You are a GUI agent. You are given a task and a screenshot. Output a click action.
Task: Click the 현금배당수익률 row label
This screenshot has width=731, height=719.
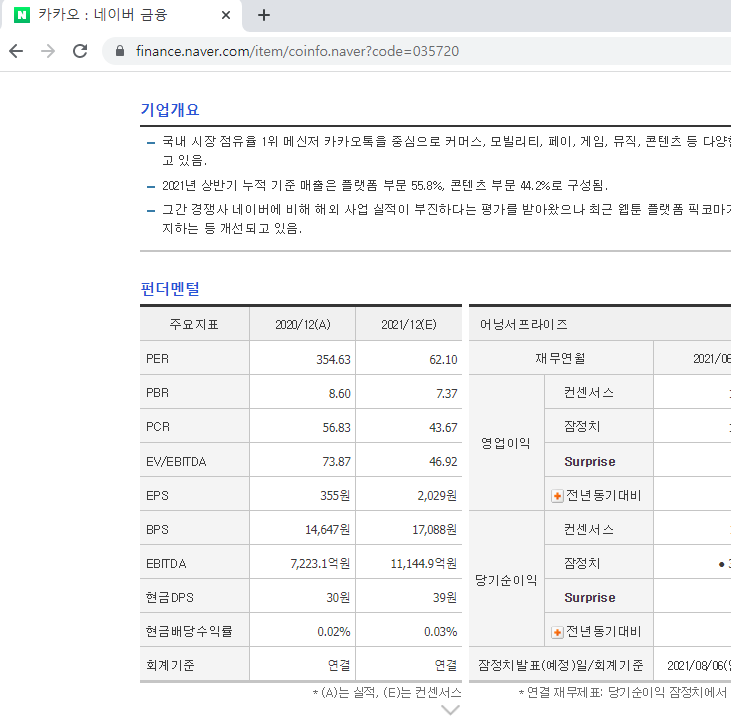click(x=189, y=632)
